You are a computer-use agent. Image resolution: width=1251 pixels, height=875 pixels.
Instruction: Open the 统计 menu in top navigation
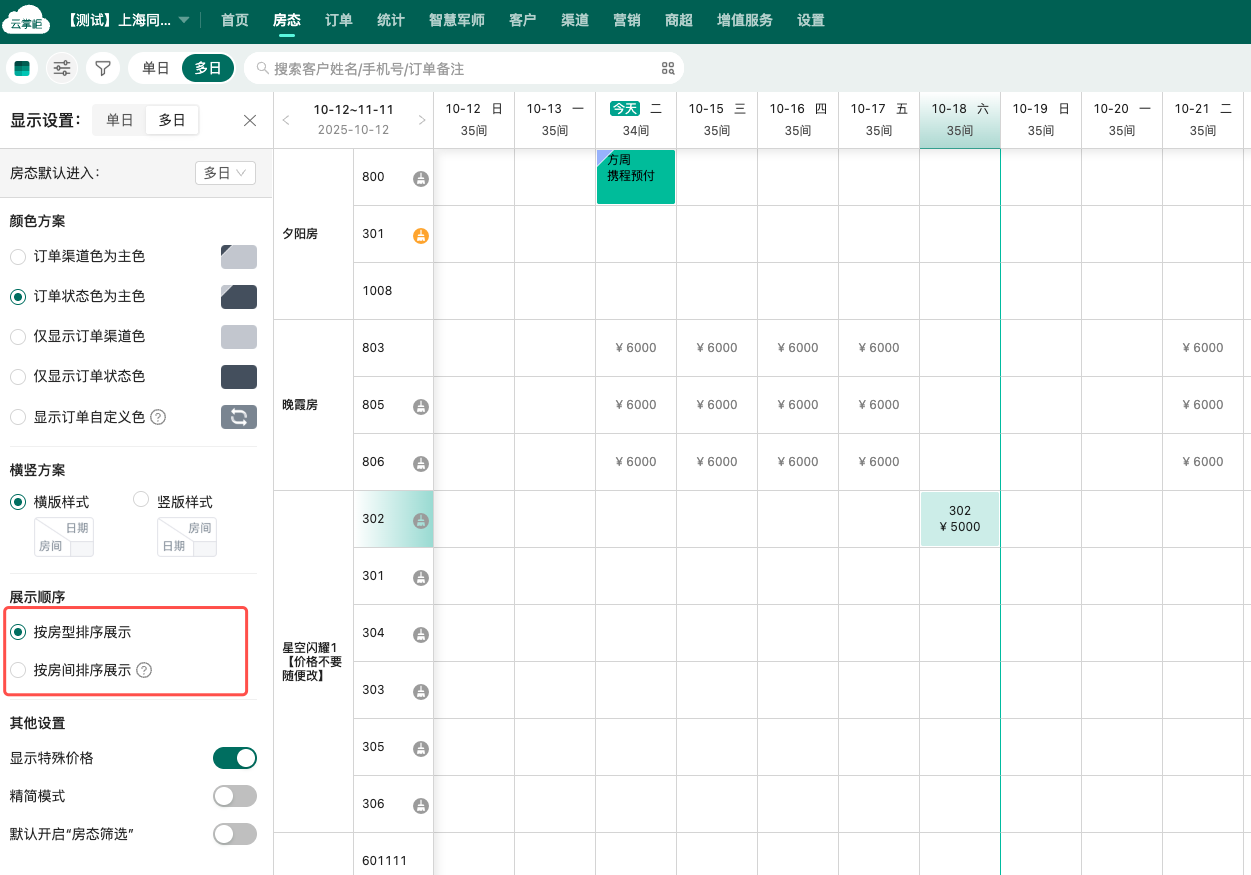coord(391,20)
